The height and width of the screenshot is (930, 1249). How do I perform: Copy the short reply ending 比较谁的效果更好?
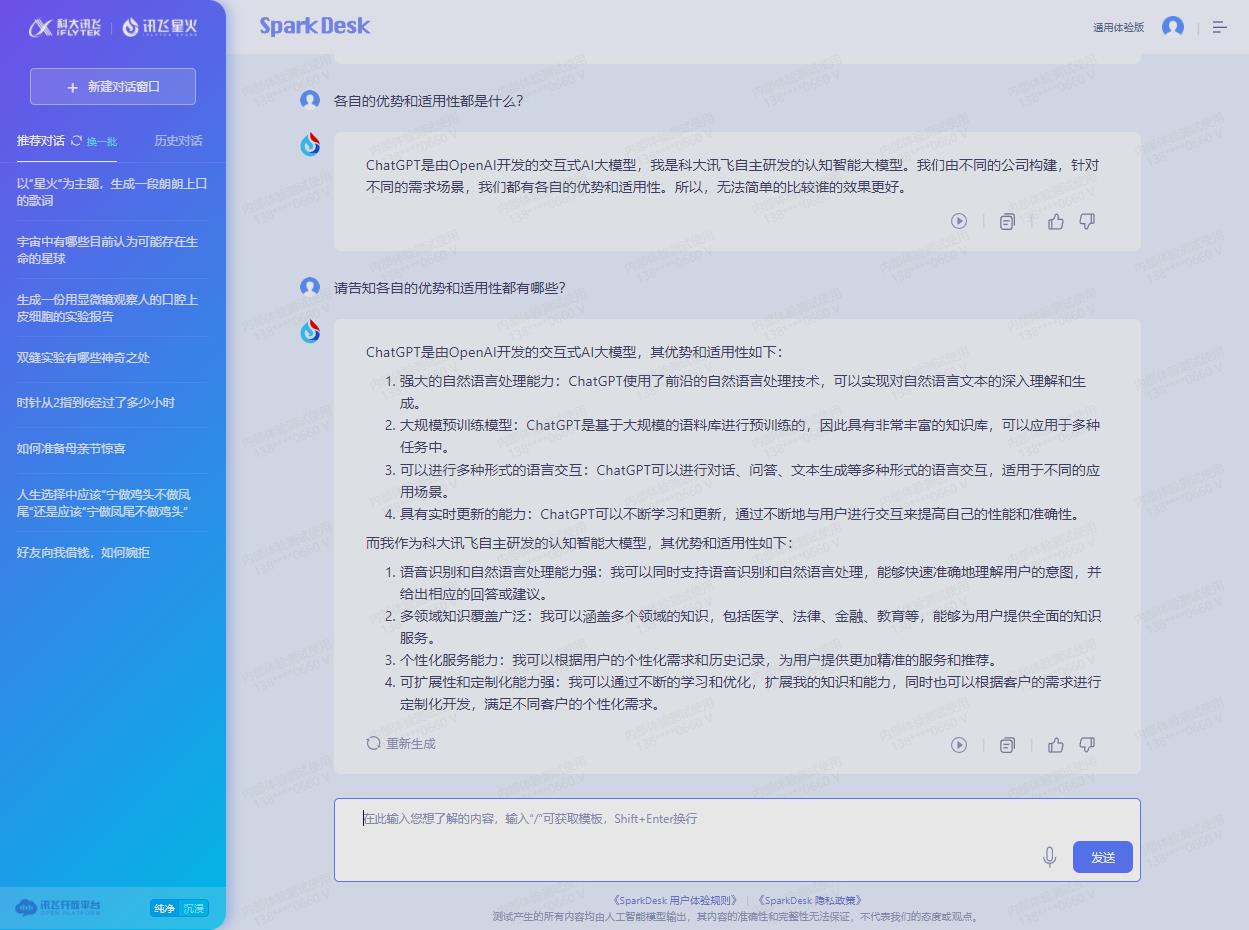pyautogui.click(x=1007, y=221)
